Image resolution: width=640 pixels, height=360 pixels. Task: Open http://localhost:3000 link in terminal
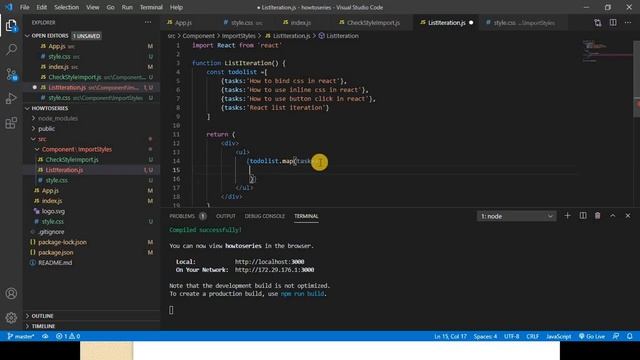[269, 262]
